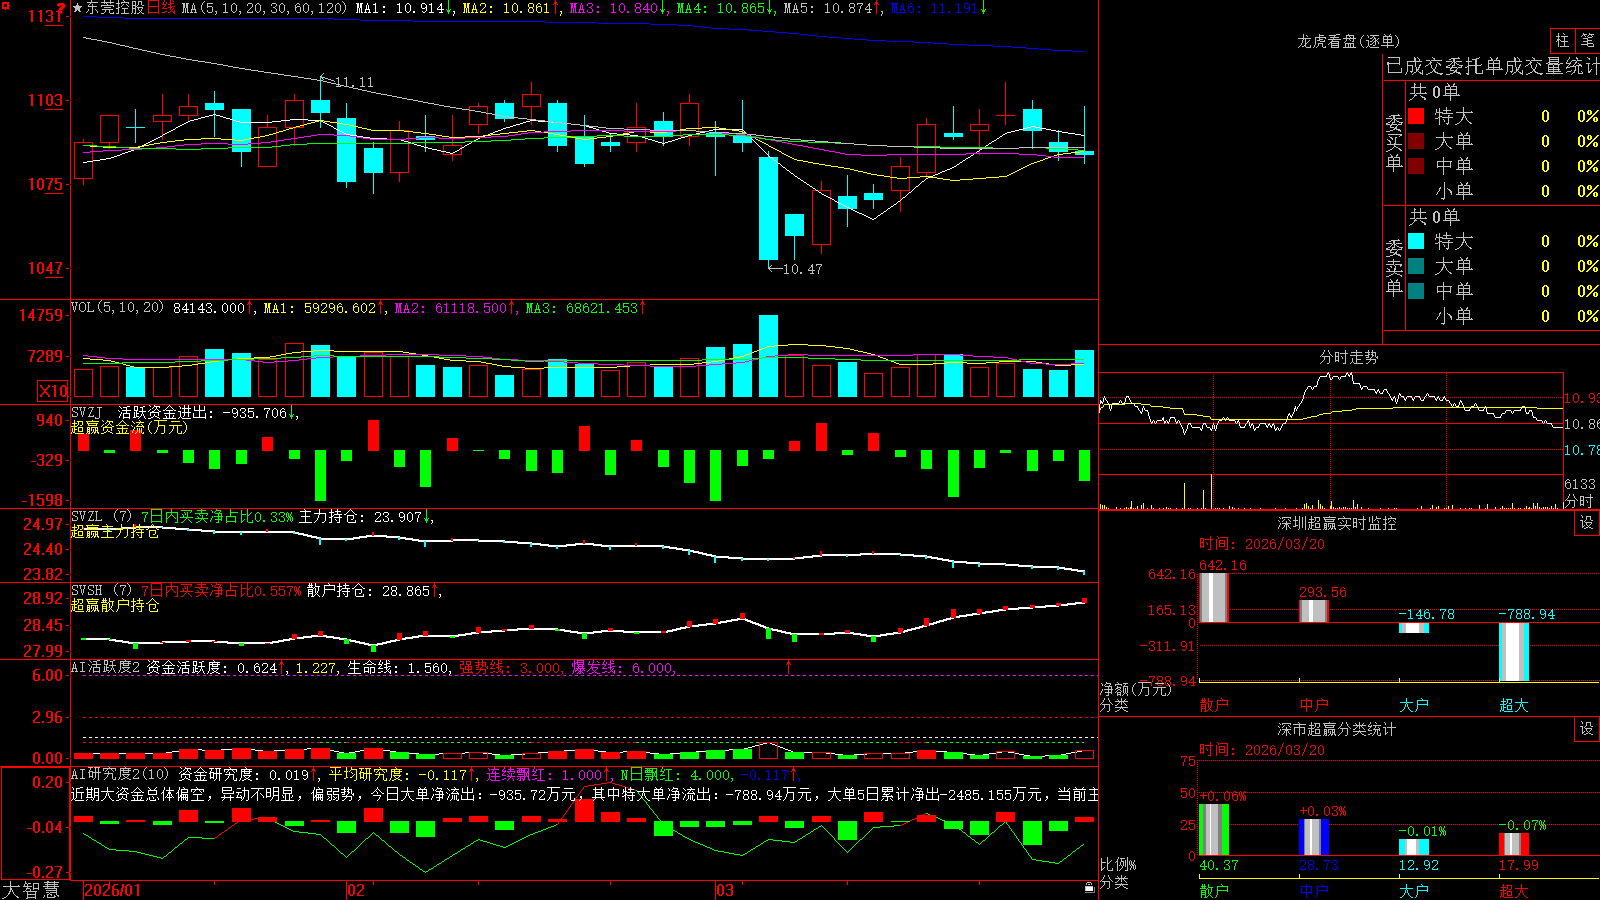
Task: Click dark red 大单 swatch under 委买单
Action: coord(1416,141)
